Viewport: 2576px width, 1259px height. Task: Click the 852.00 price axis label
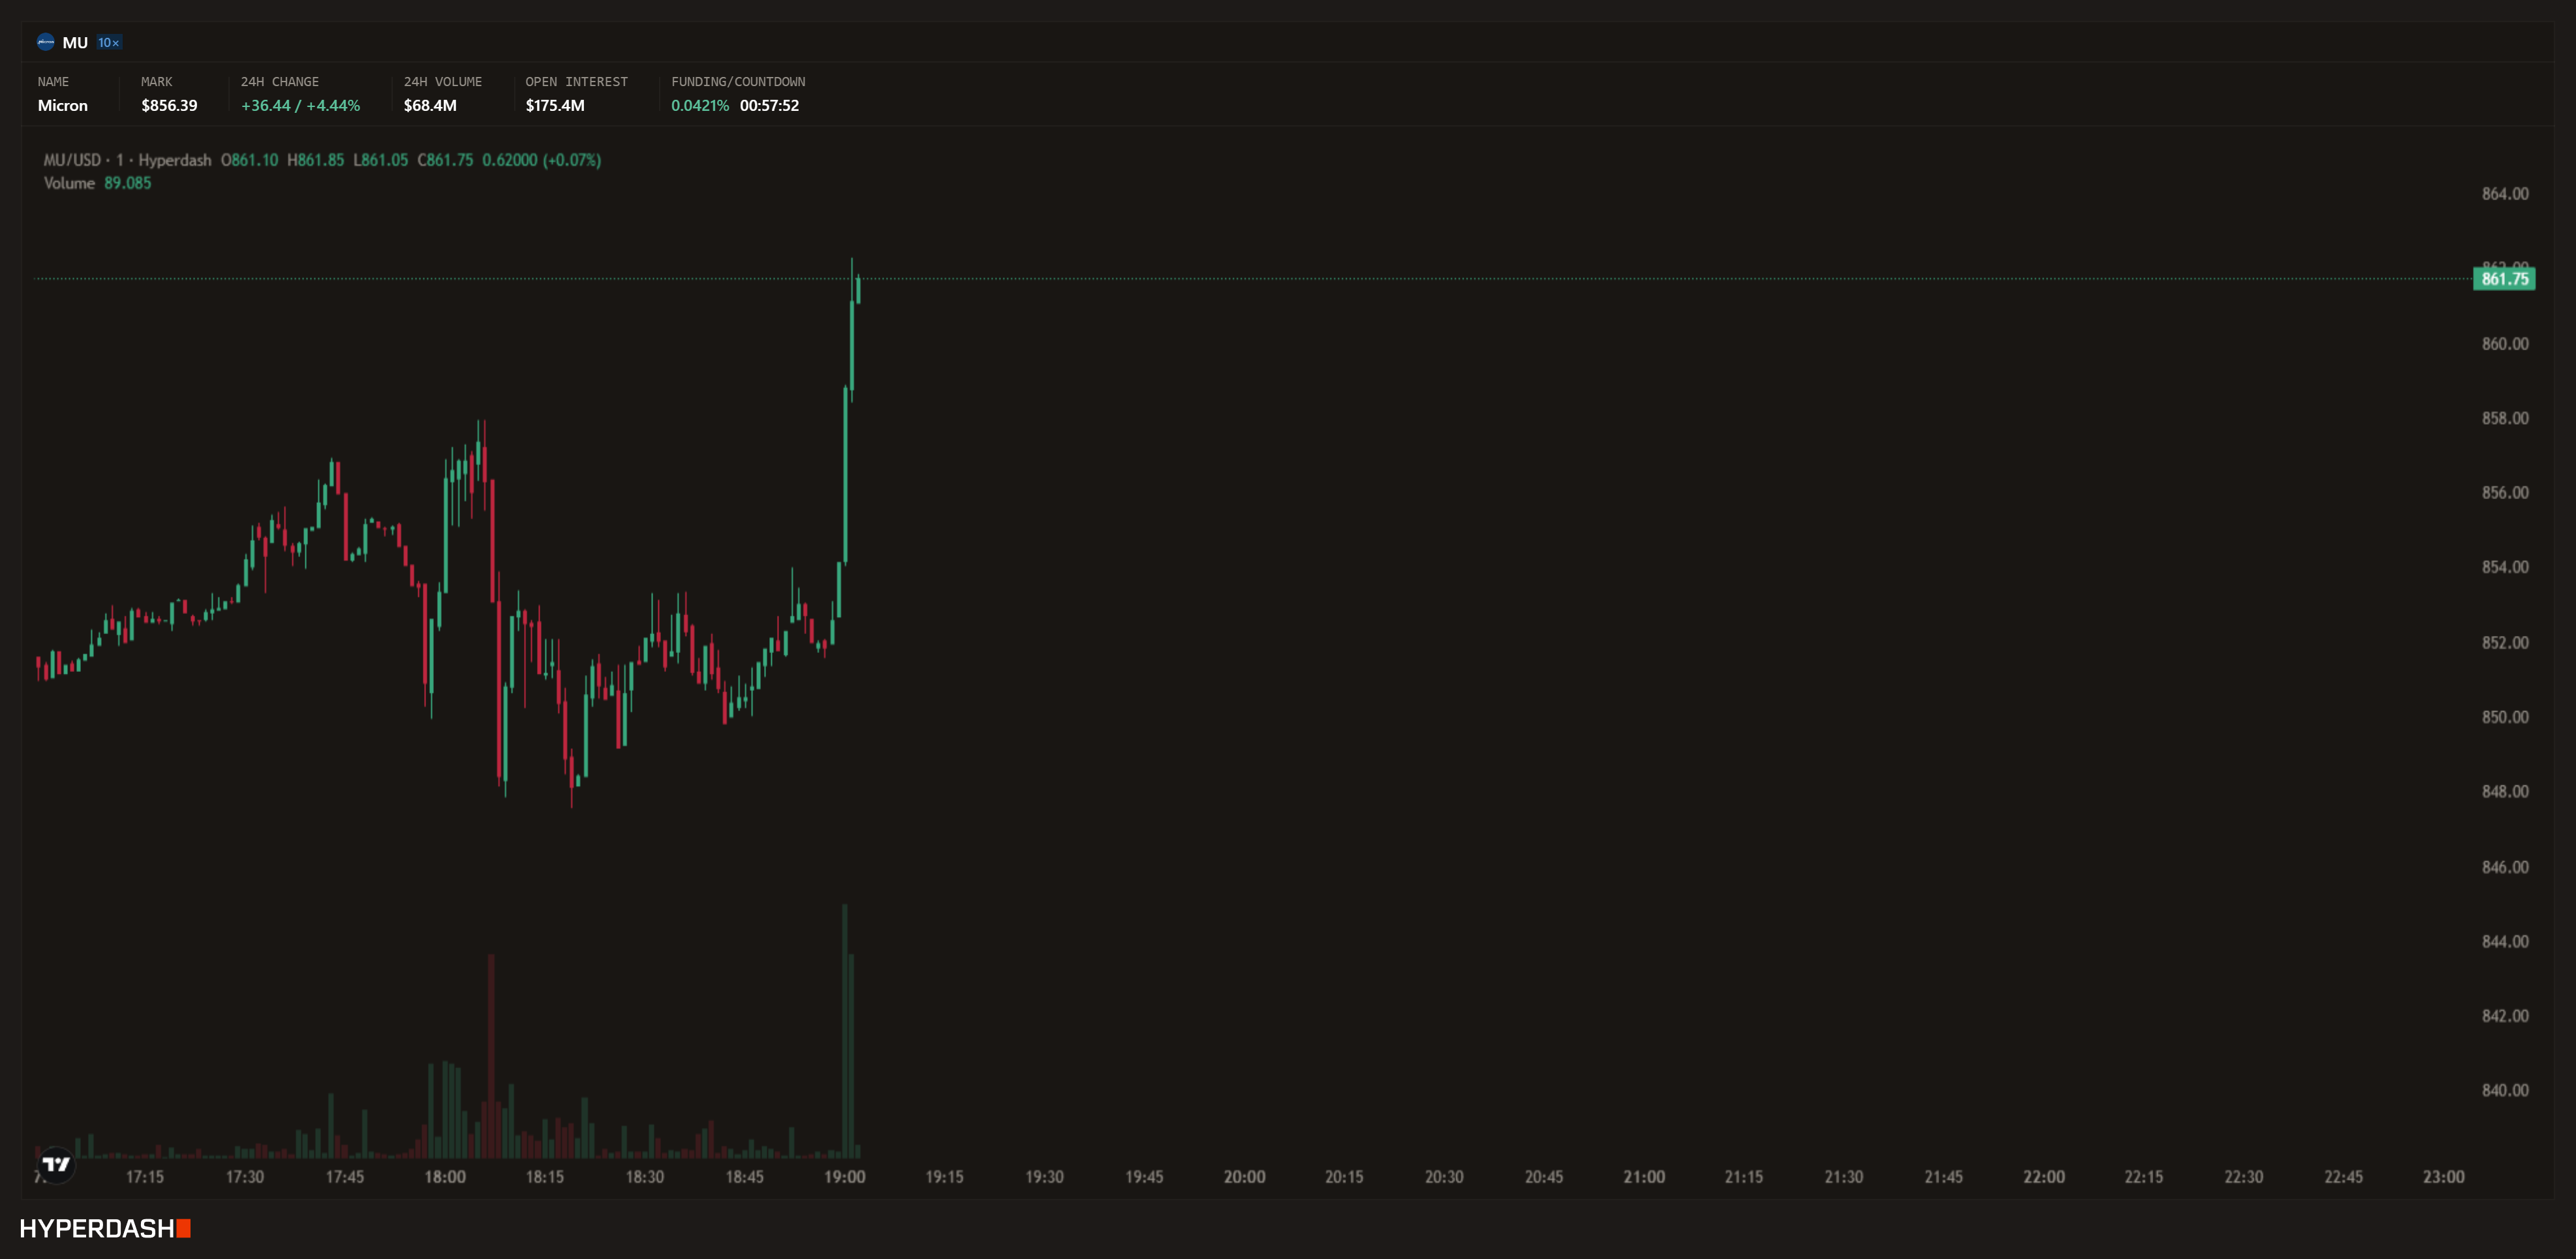coord(2505,643)
